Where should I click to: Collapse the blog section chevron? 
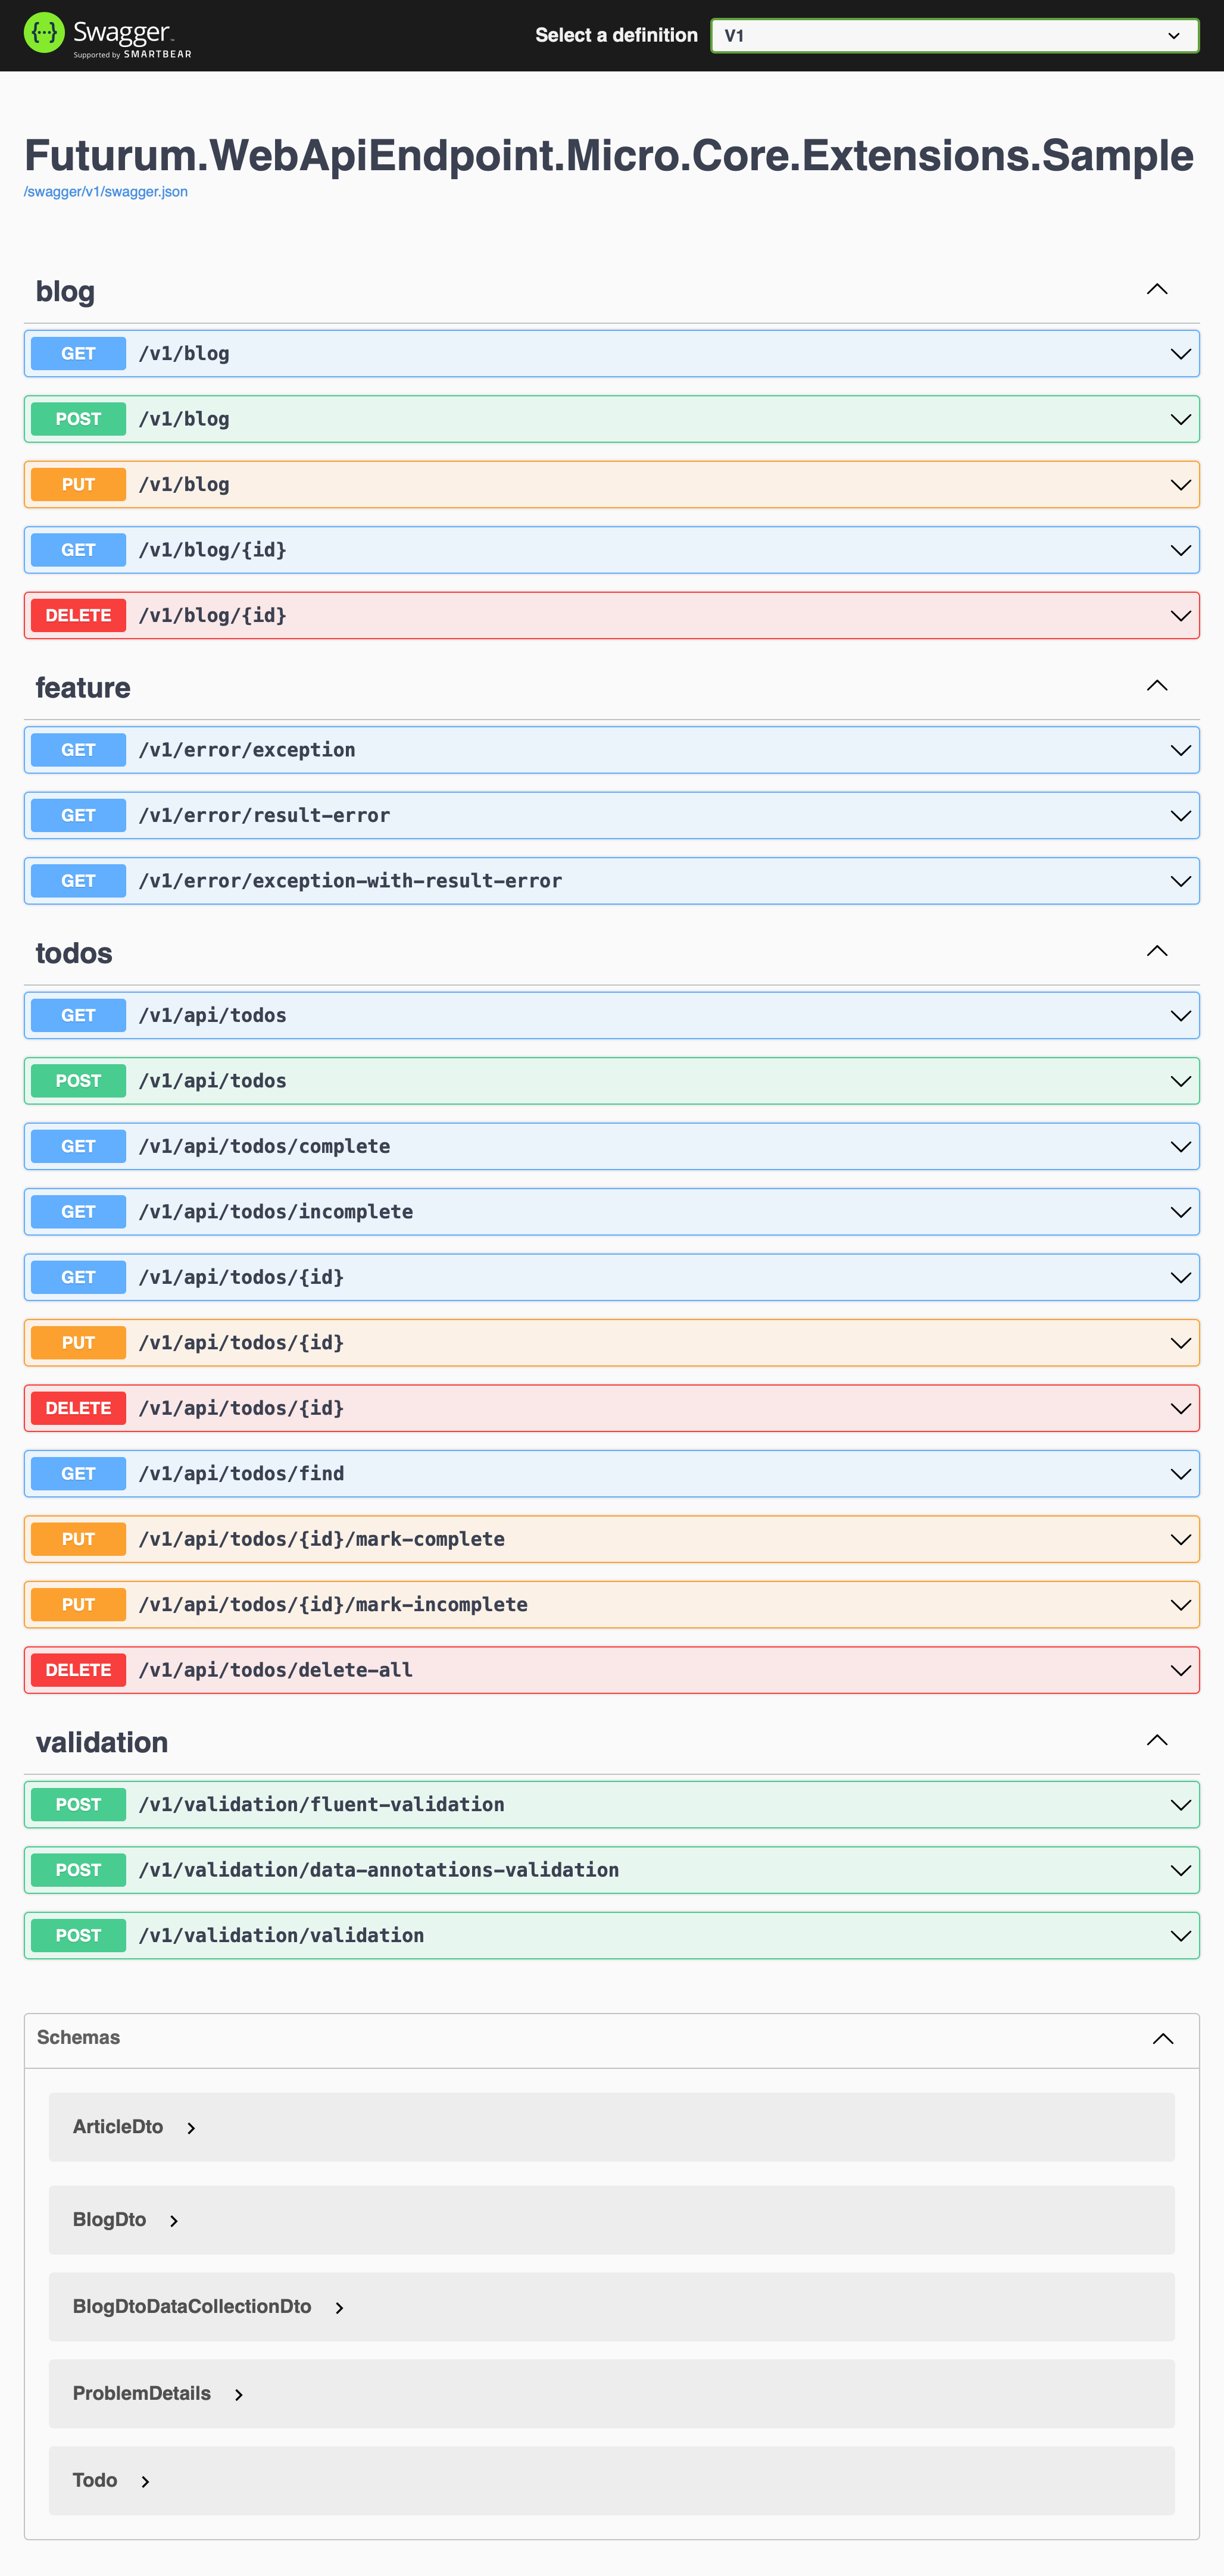point(1156,290)
